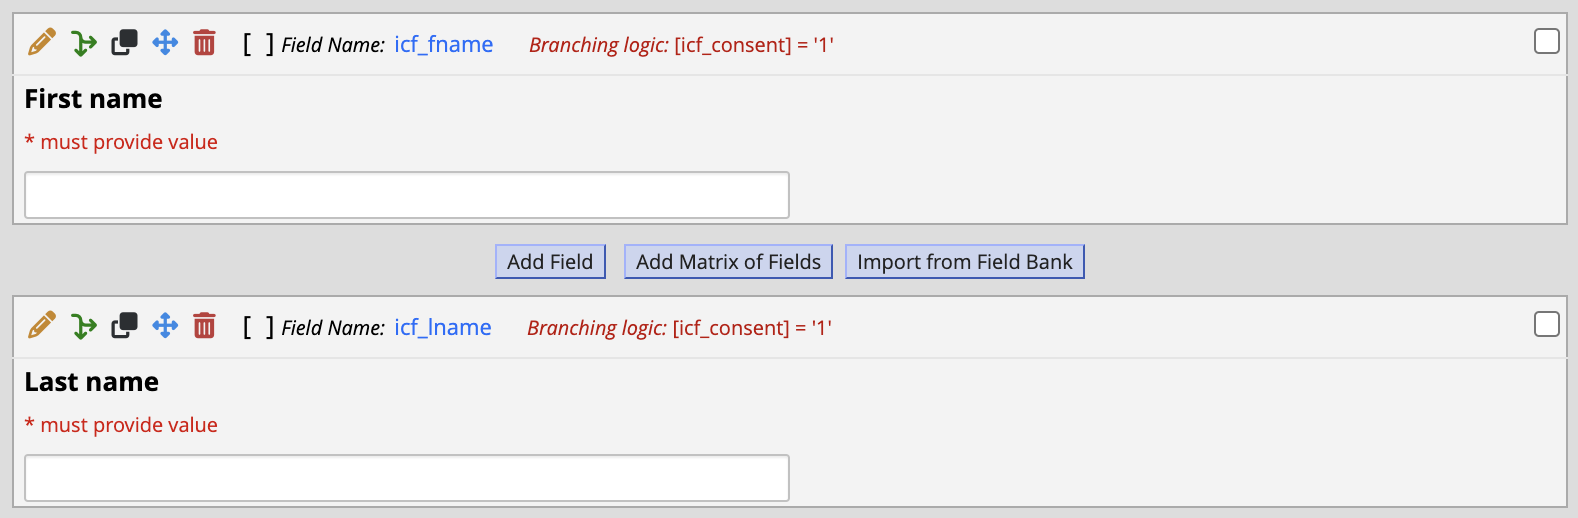Click the icf_lname field name link
The image size is (1578, 518).
point(443,327)
